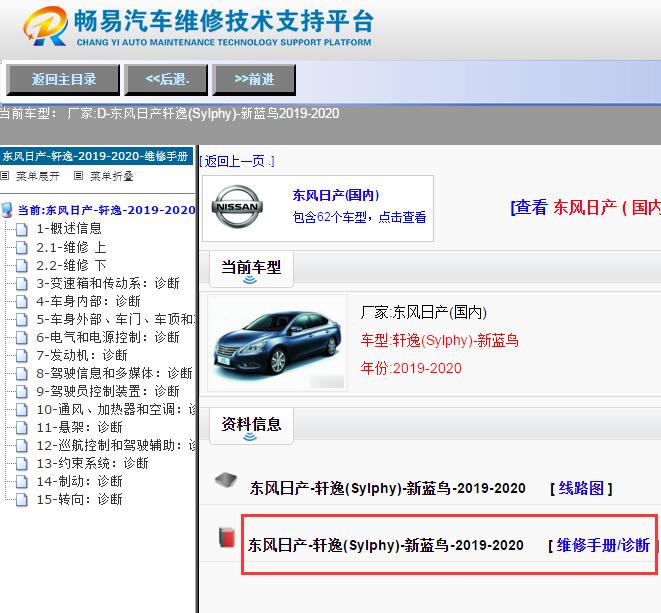
Task: Click document icon beside 3-变速箱和传动系
Action: coord(21,284)
